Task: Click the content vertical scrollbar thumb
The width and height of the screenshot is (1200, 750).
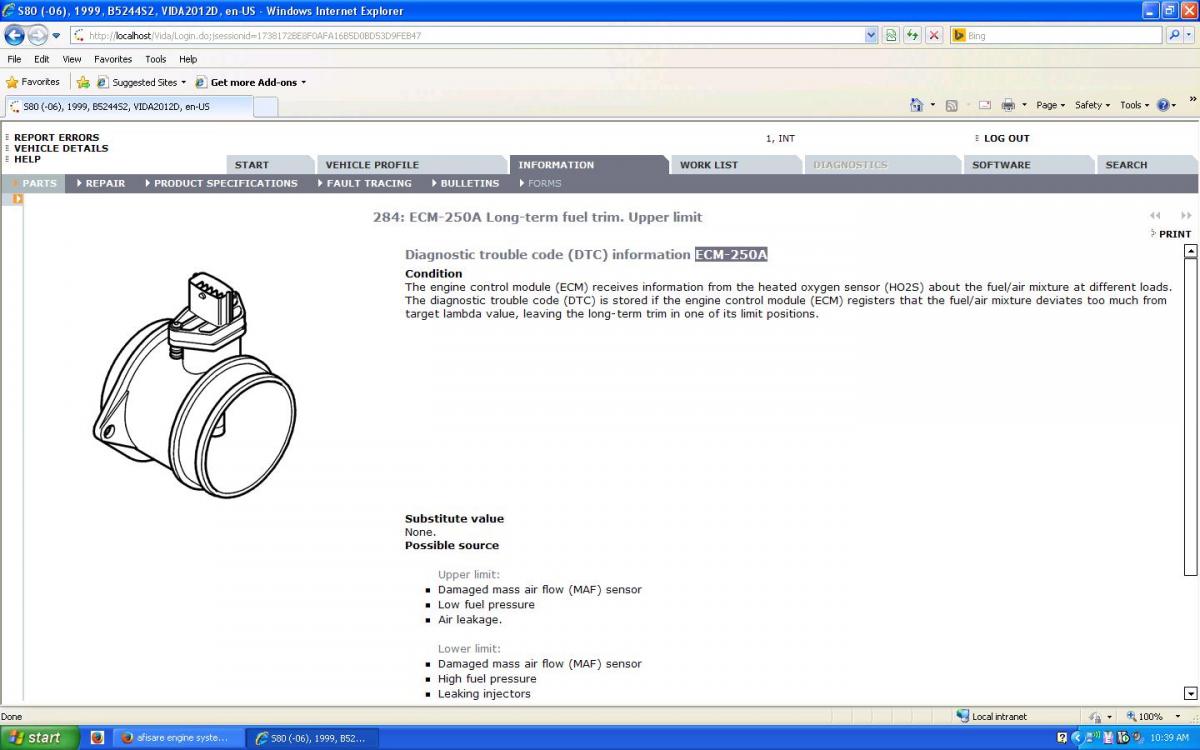Action: click(1190, 416)
